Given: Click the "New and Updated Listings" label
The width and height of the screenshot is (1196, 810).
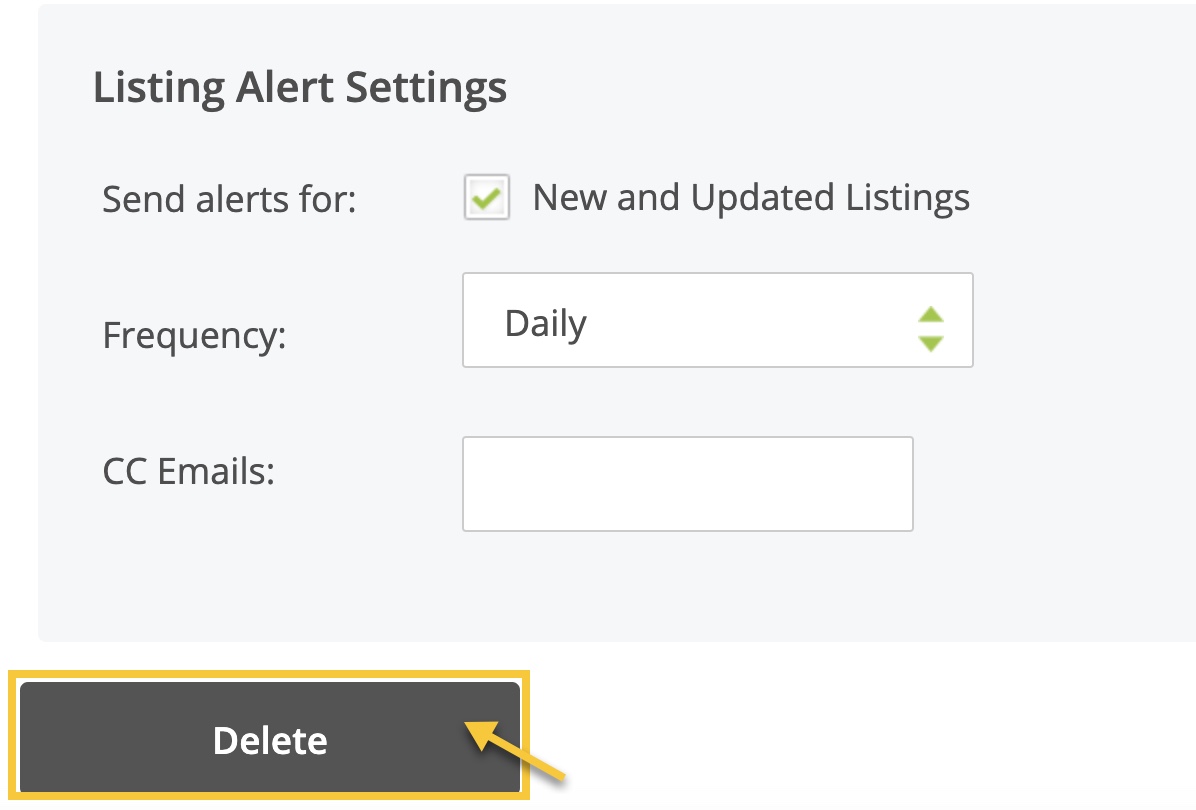Looking at the screenshot, I should pyautogui.click(x=750, y=197).
